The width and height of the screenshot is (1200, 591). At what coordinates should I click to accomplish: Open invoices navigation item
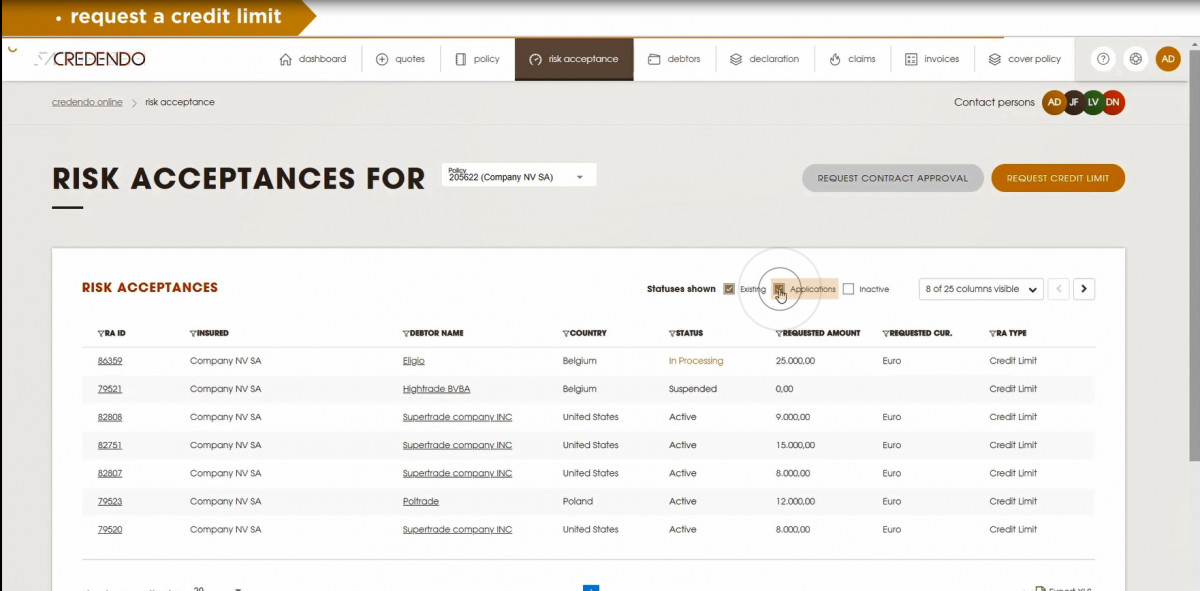click(x=932, y=59)
